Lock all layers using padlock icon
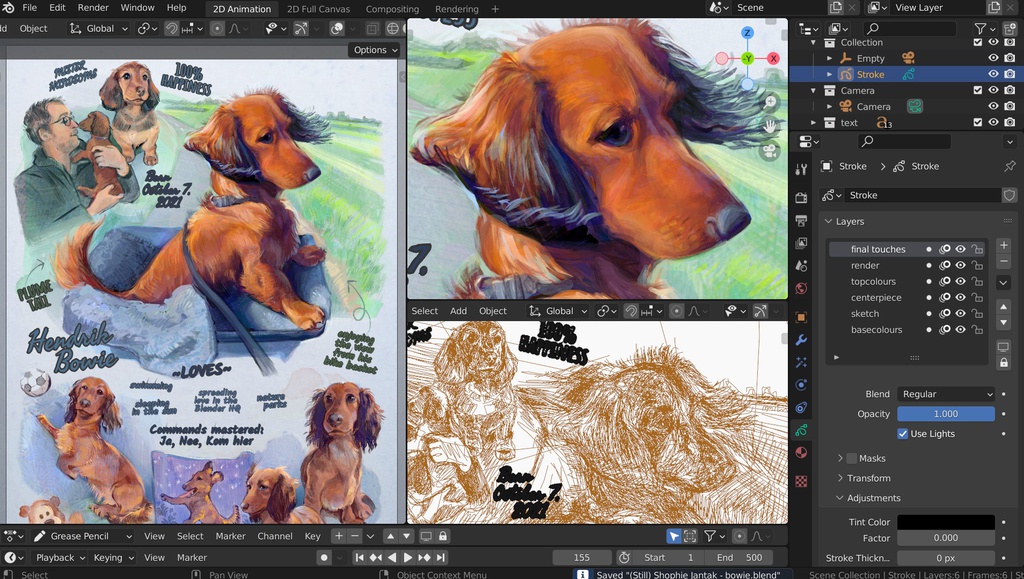Screen dimensions: 1024x579 click(1003, 363)
